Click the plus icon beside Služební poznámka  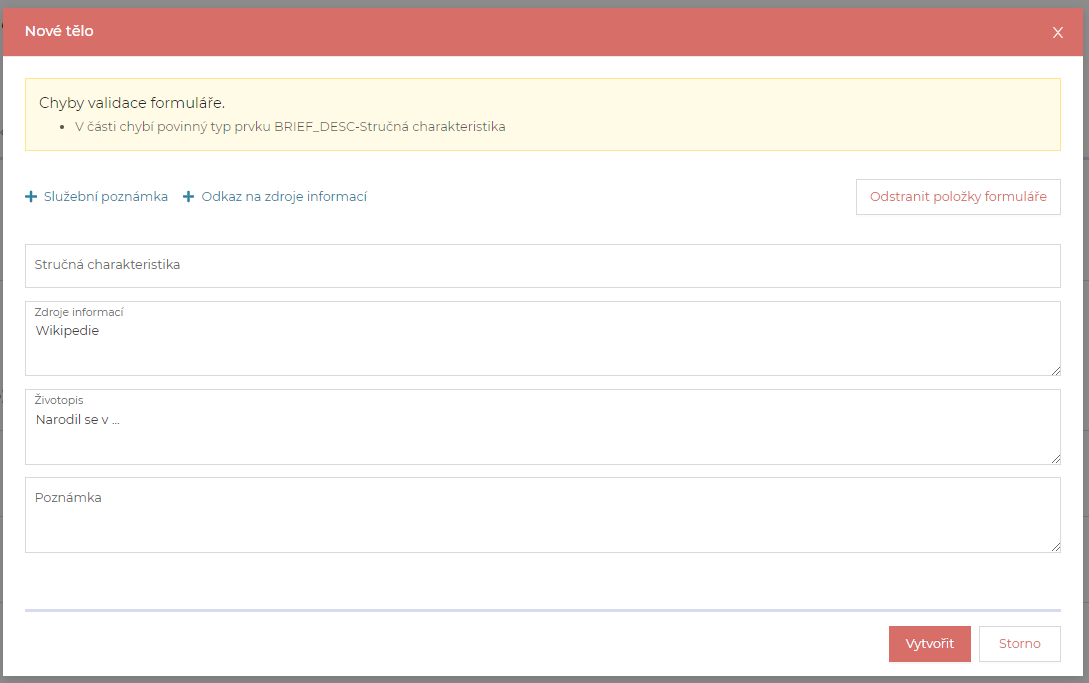coord(31,197)
